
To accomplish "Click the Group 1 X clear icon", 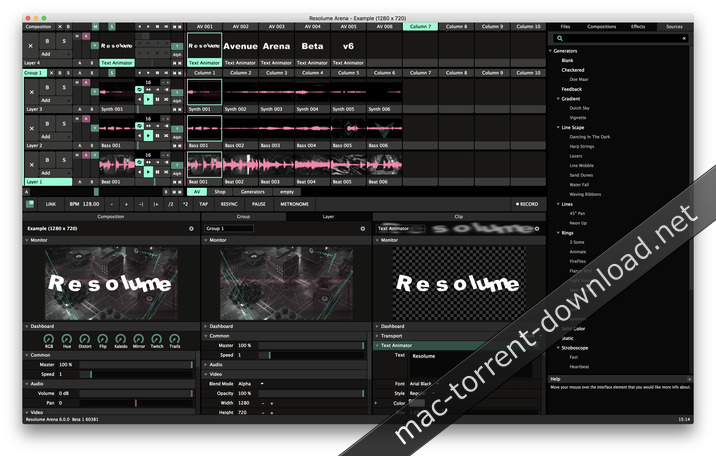I will [52, 73].
